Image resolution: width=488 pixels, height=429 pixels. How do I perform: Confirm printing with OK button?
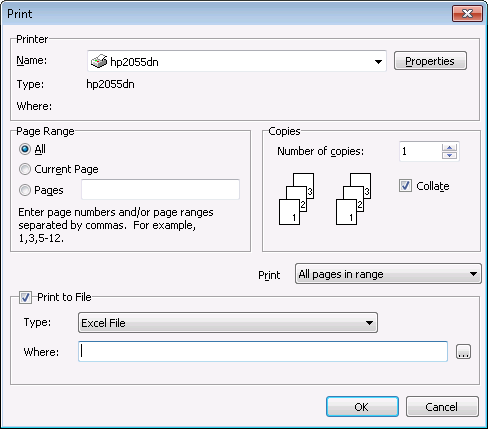(362, 407)
